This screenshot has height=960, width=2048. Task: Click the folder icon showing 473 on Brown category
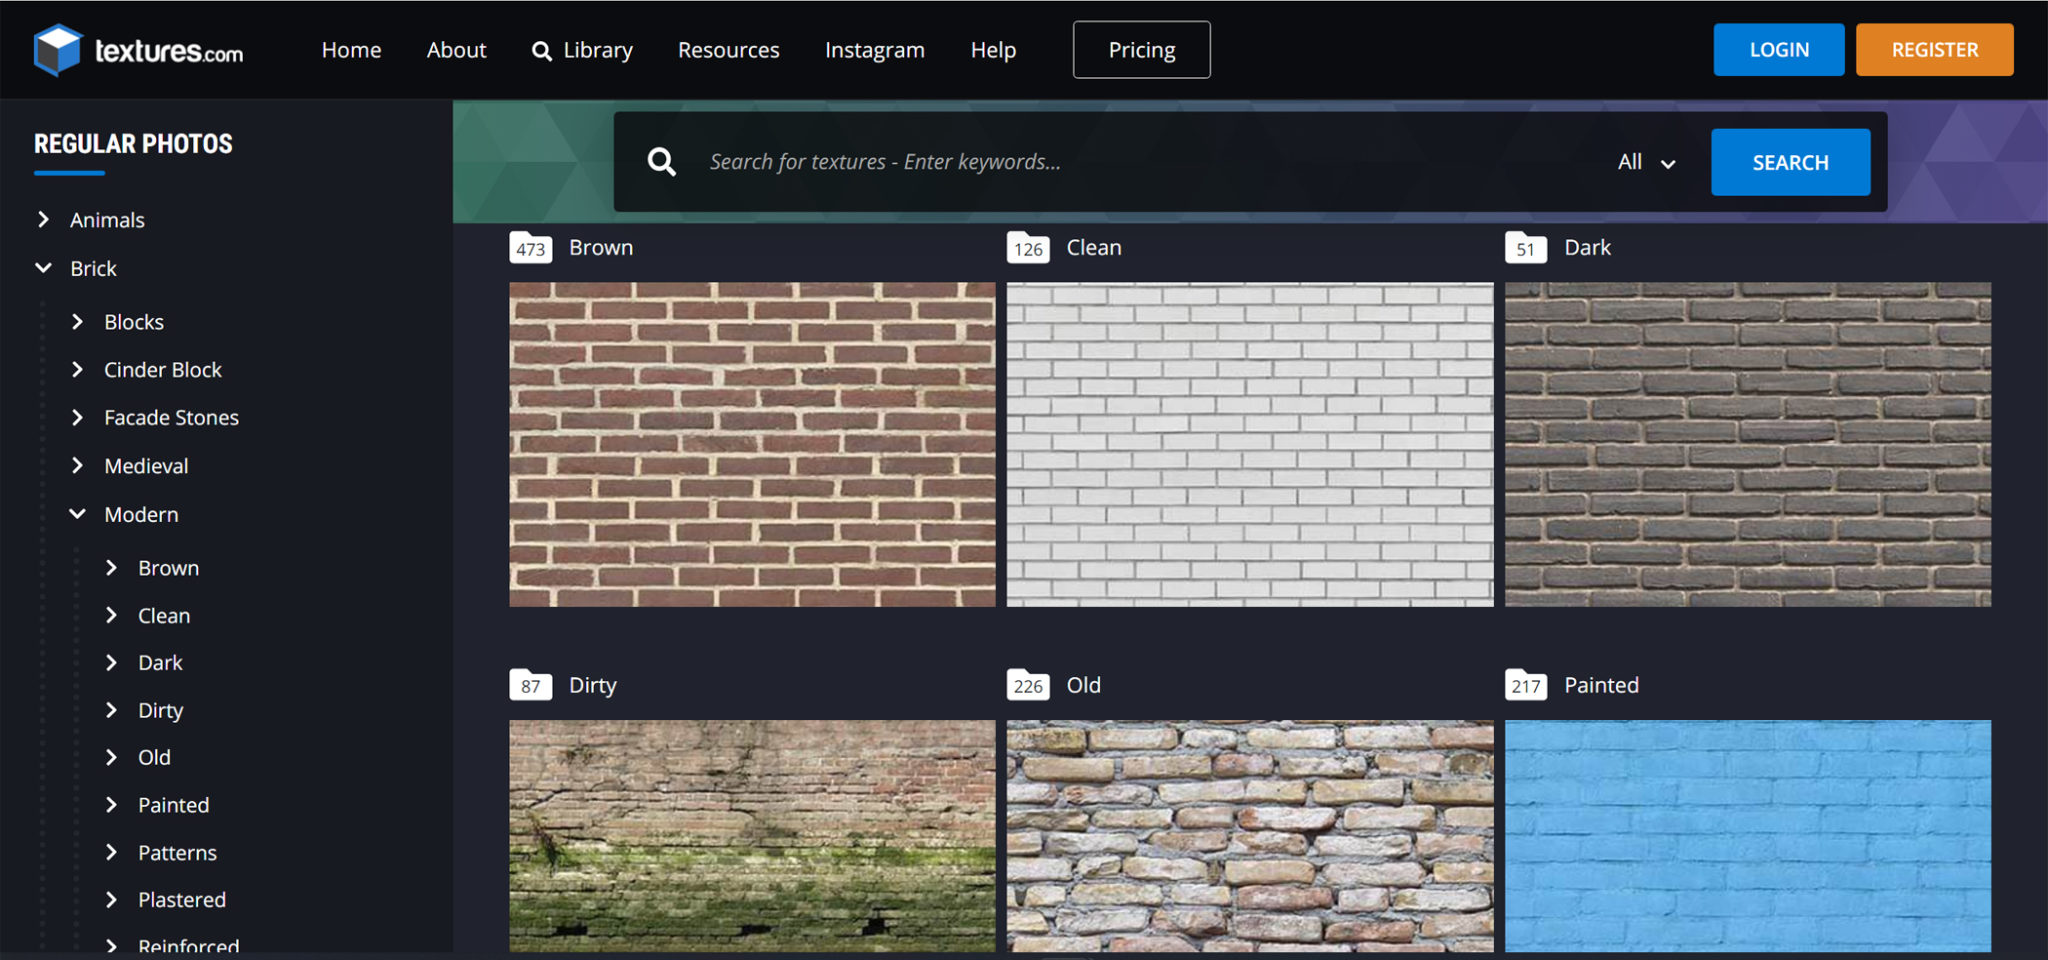click(x=530, y=247)
